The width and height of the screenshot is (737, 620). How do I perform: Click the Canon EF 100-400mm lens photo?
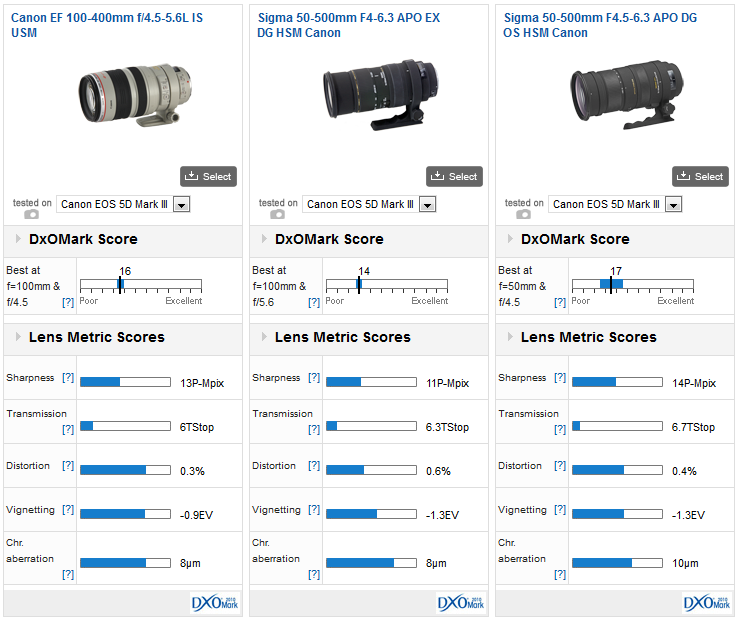(x=135, y=95)
